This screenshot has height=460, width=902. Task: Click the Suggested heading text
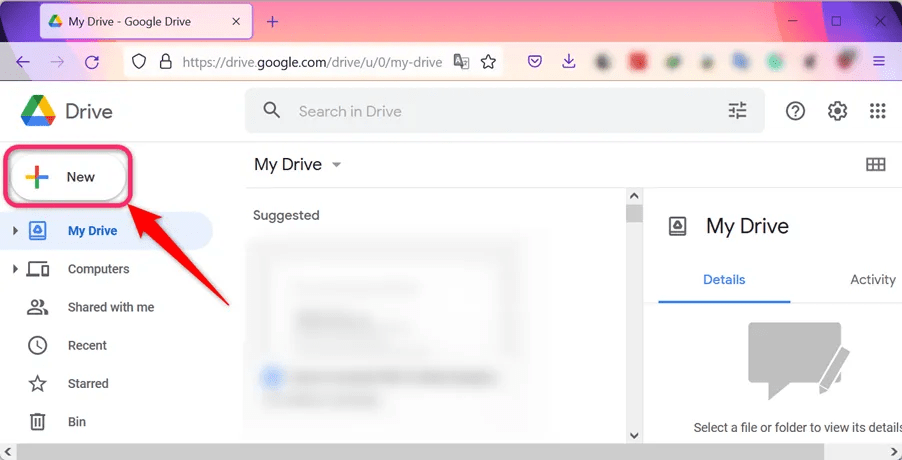click(286, 216)
